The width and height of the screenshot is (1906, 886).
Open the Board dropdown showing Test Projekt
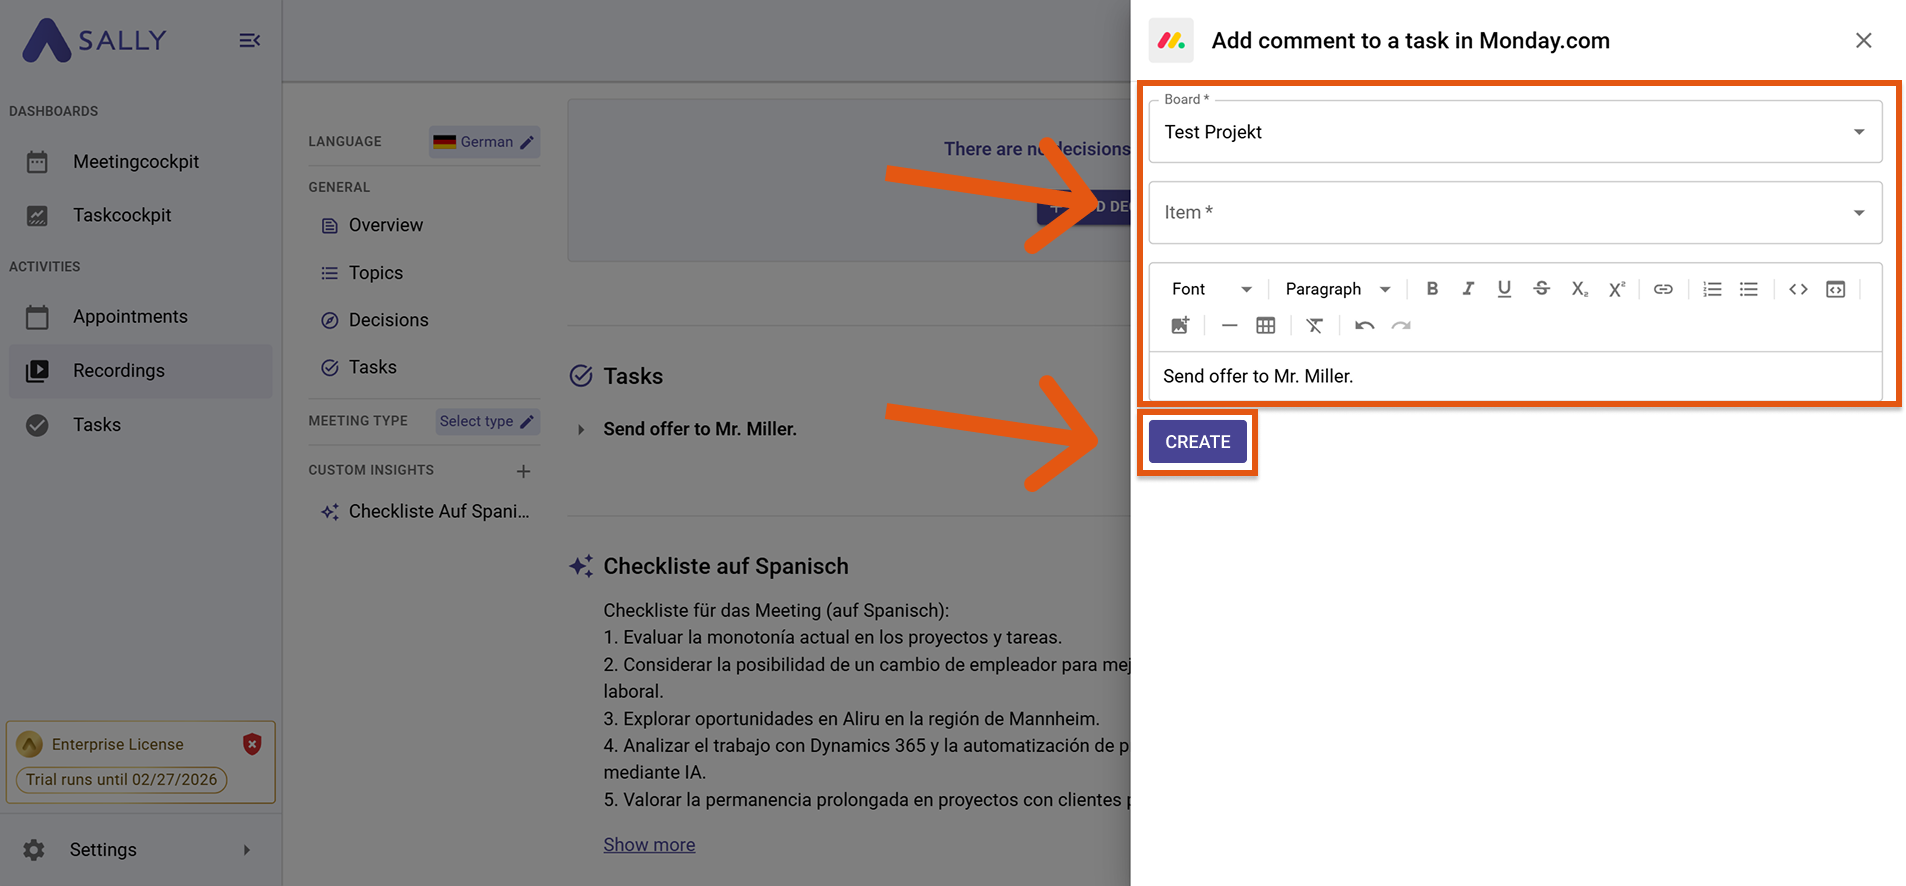pyautogui.click(x=1514, y=132)
